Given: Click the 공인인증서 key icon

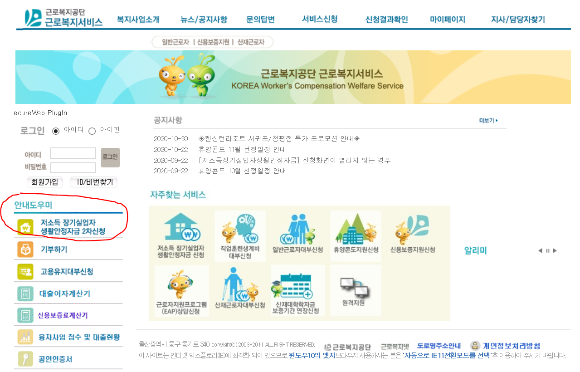Looking at the screenshot, I should click(25, 359).
